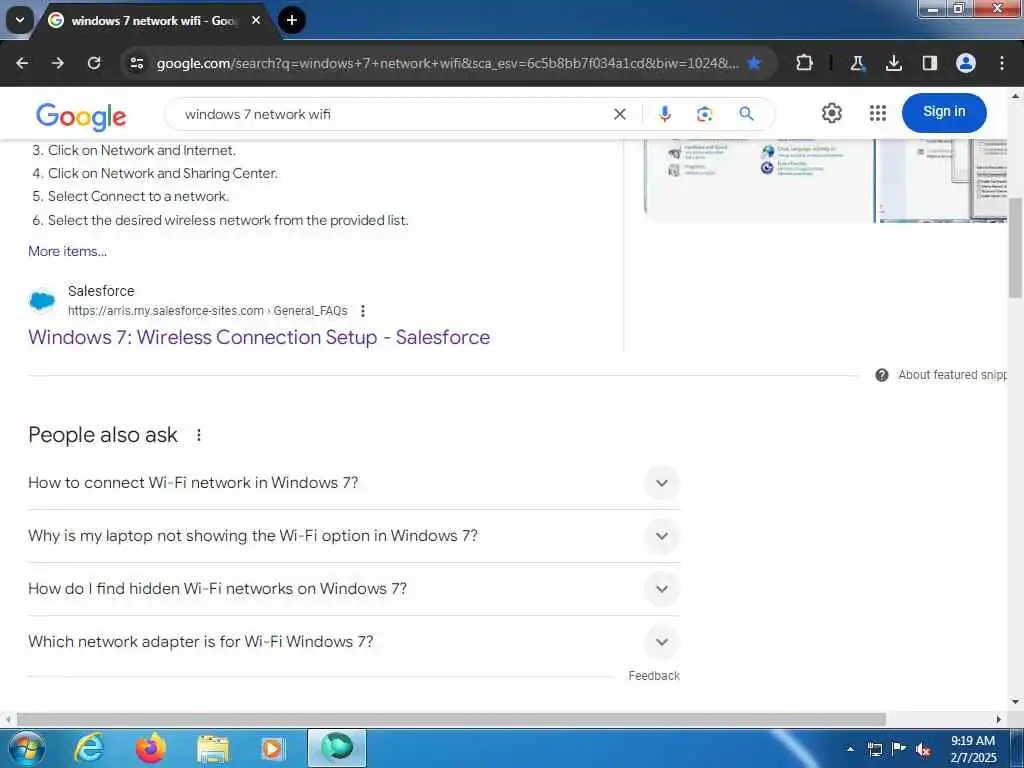The height and width of the screenshot is (768, 1024).
Task: Open the network tray icon
Action: coord(874,749)
